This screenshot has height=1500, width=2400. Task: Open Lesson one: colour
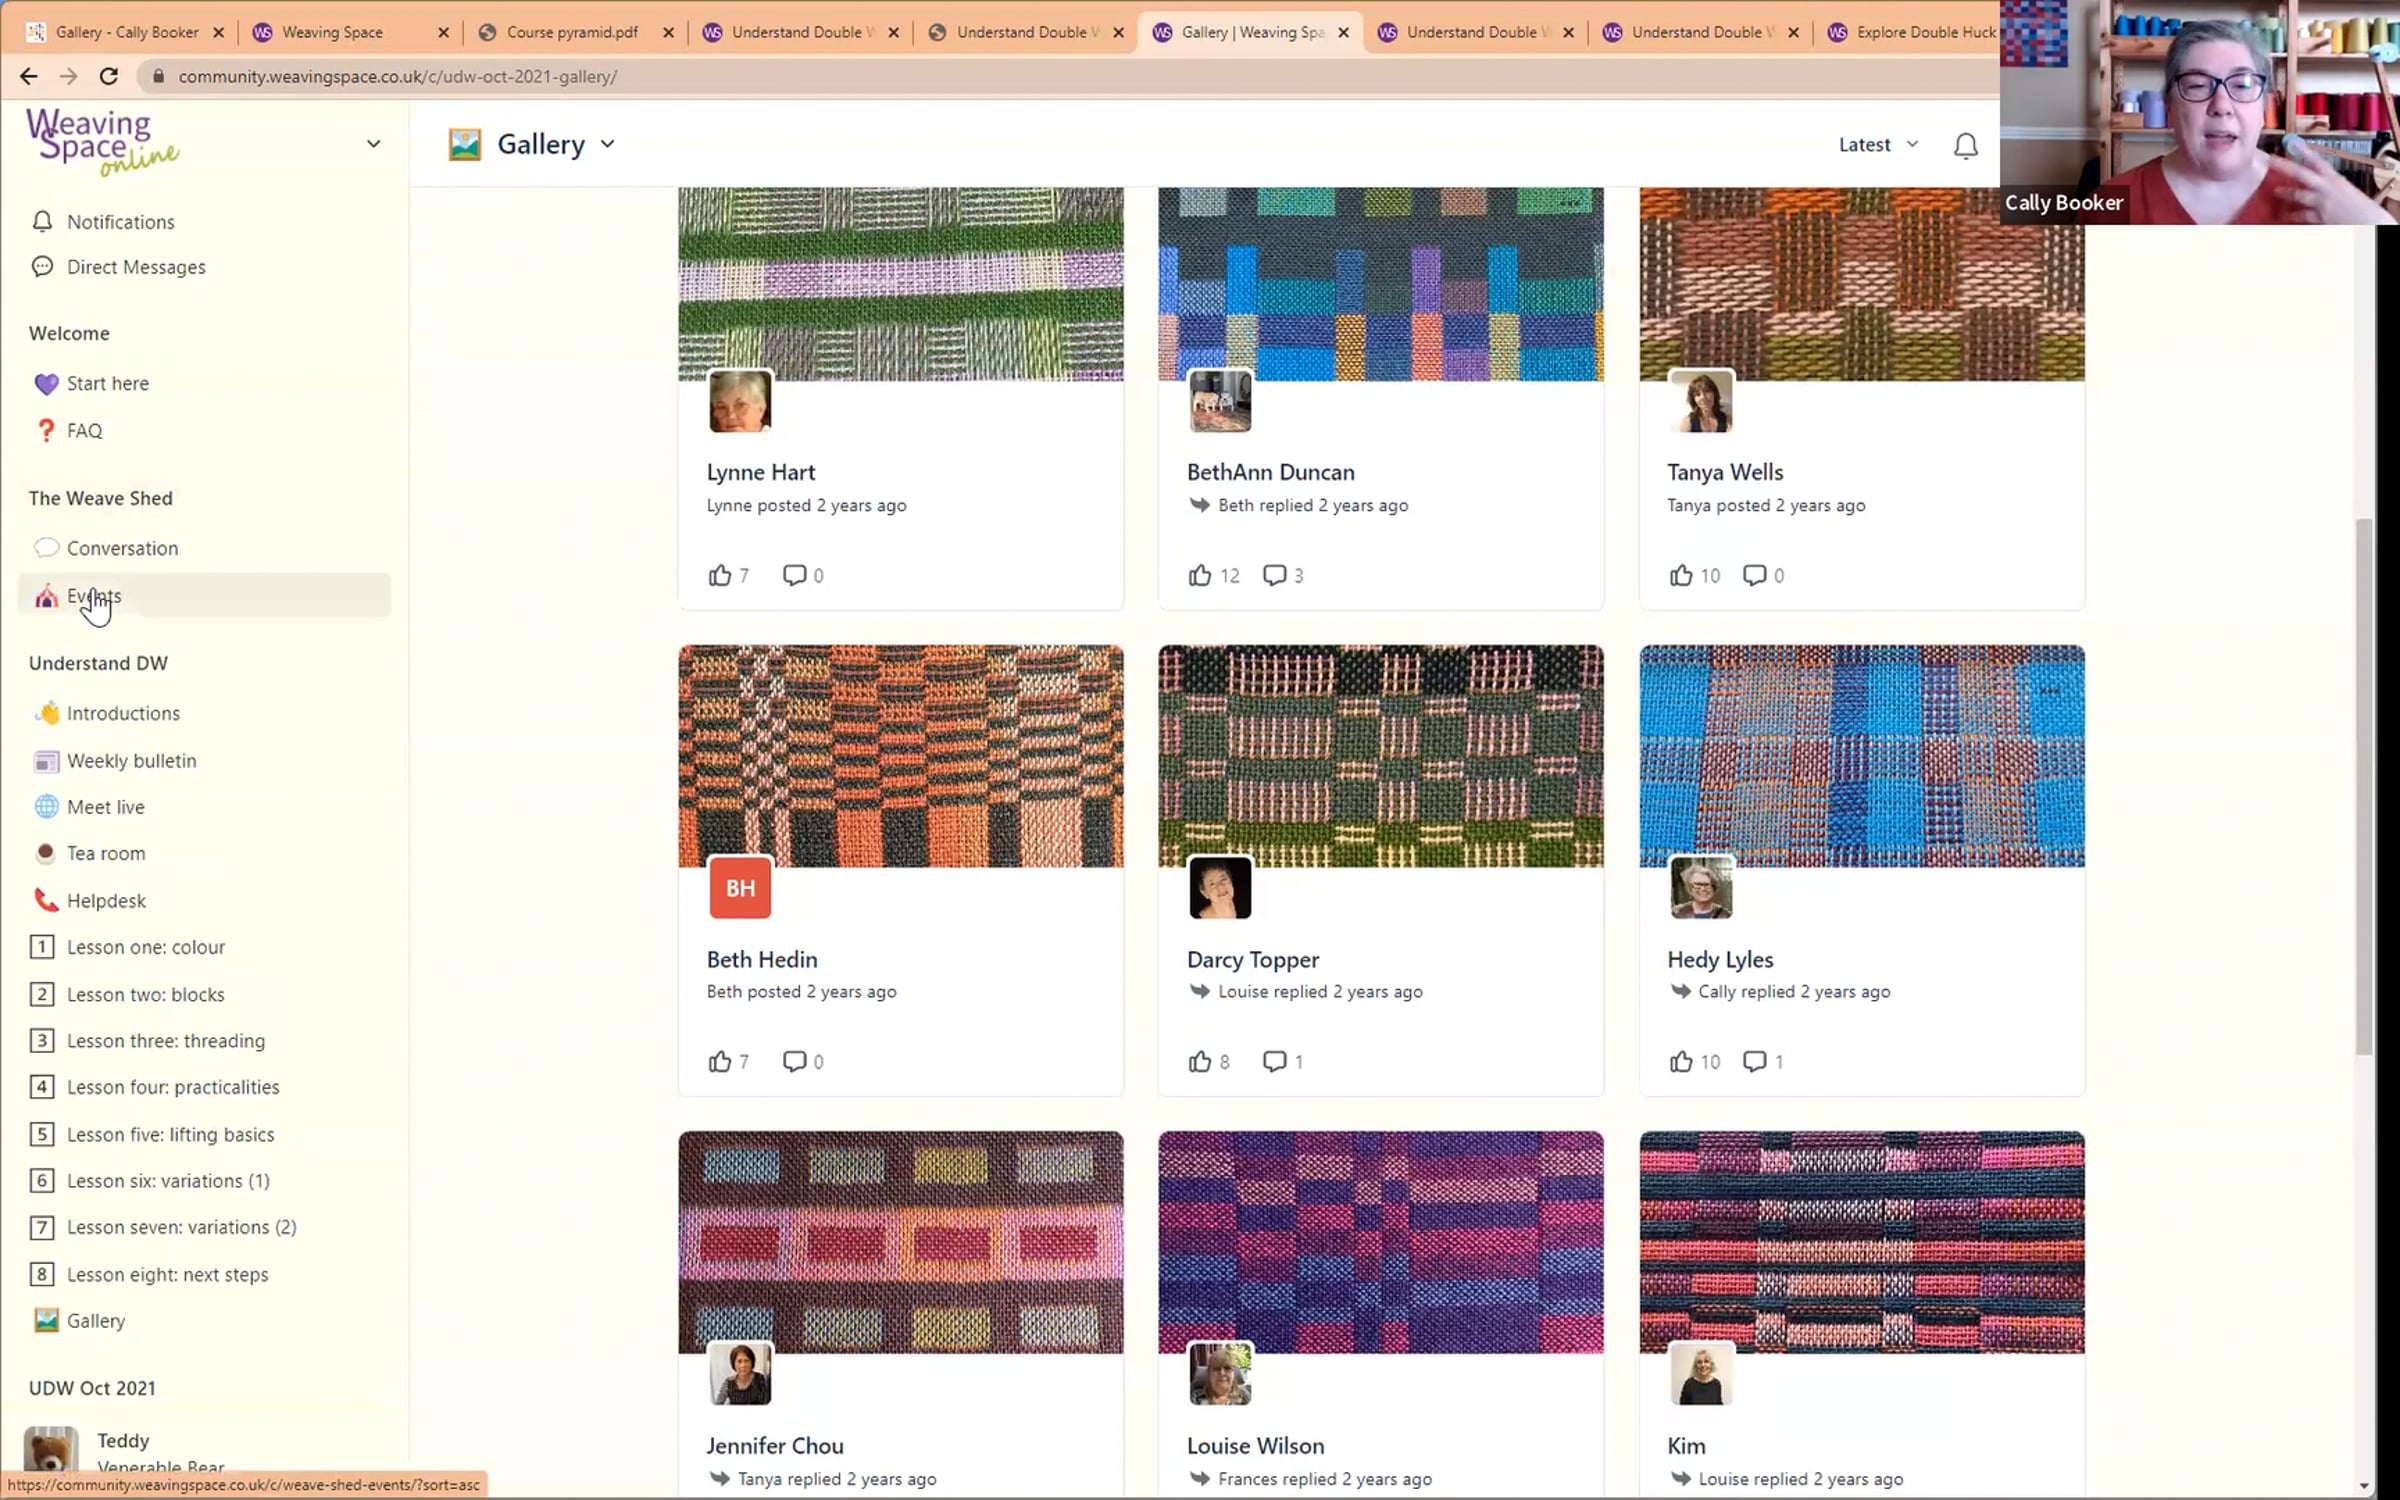(204, 947)
